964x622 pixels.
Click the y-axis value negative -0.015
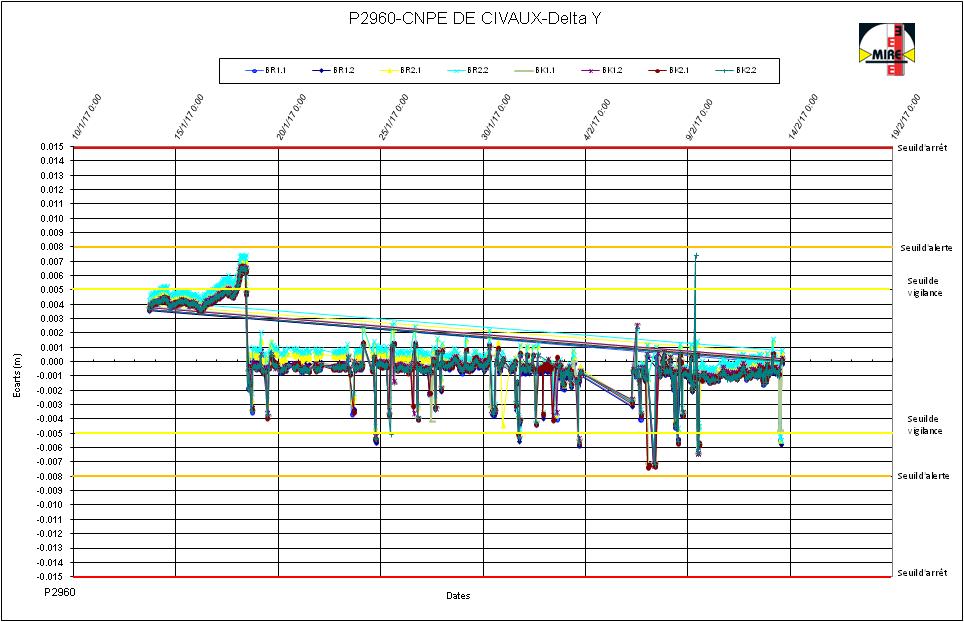tap(50, 577)
